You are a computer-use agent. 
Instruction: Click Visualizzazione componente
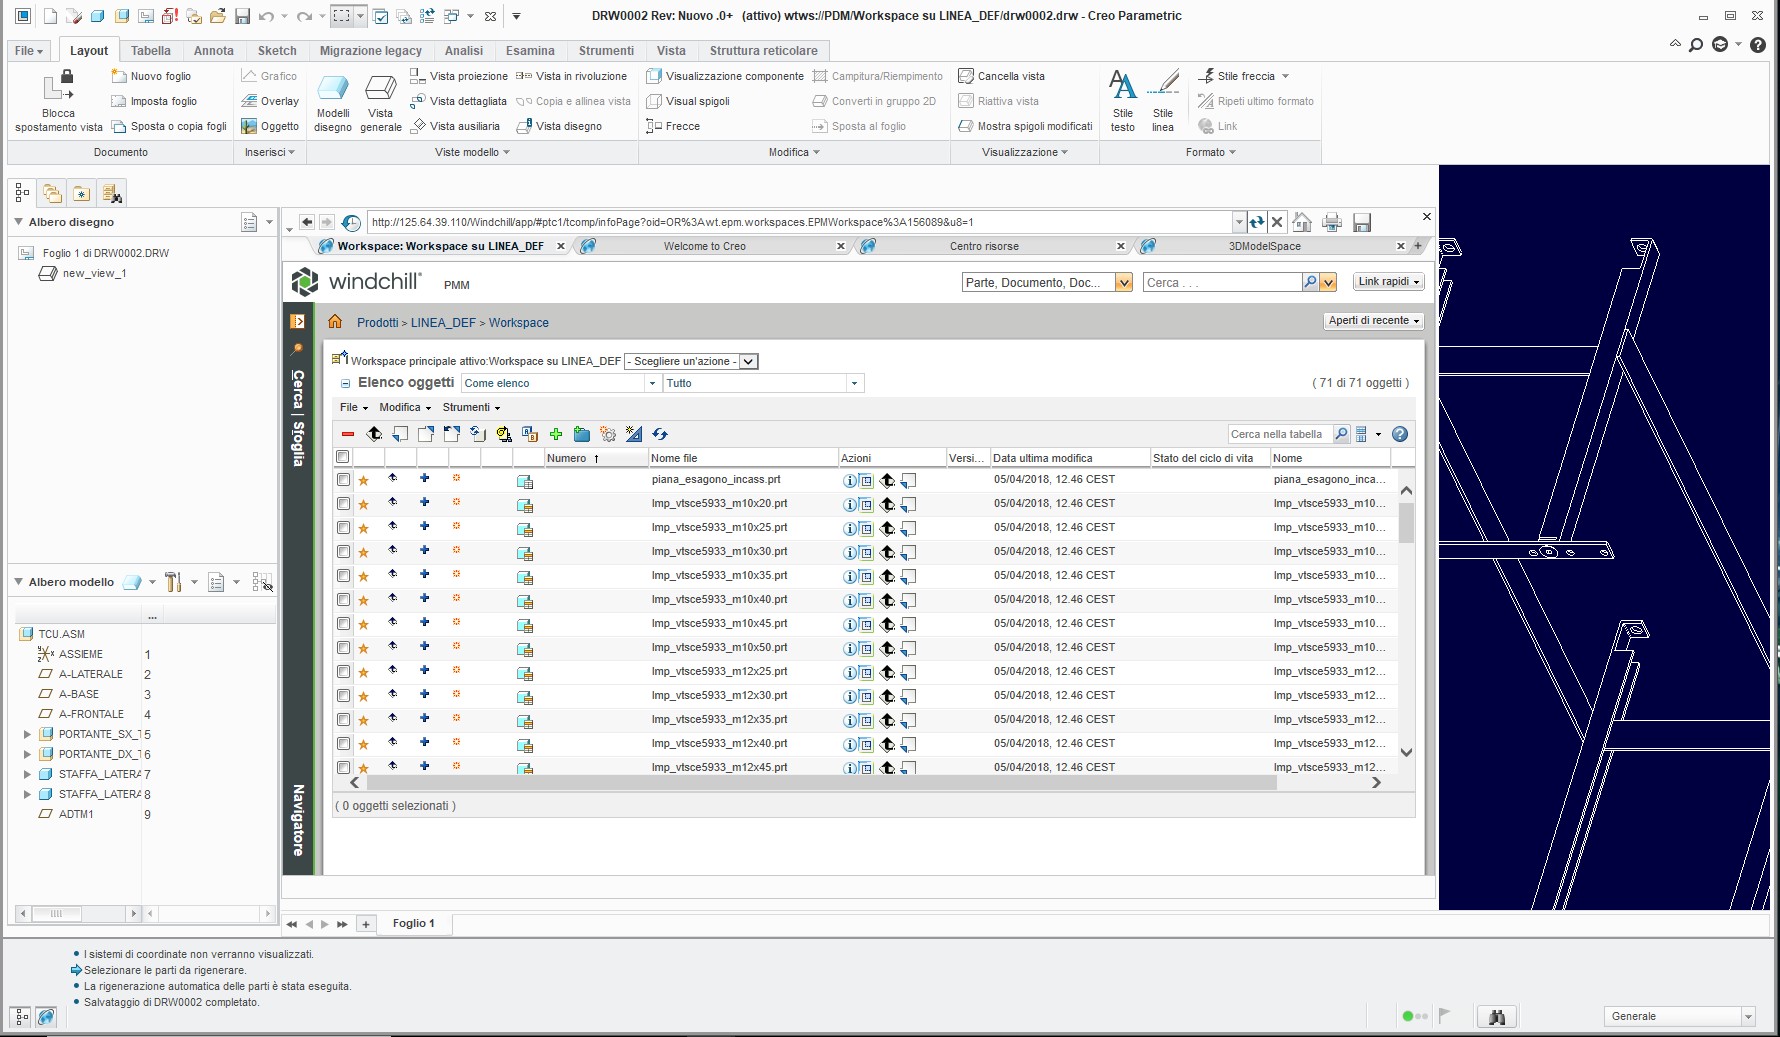[x=725, y=76]
